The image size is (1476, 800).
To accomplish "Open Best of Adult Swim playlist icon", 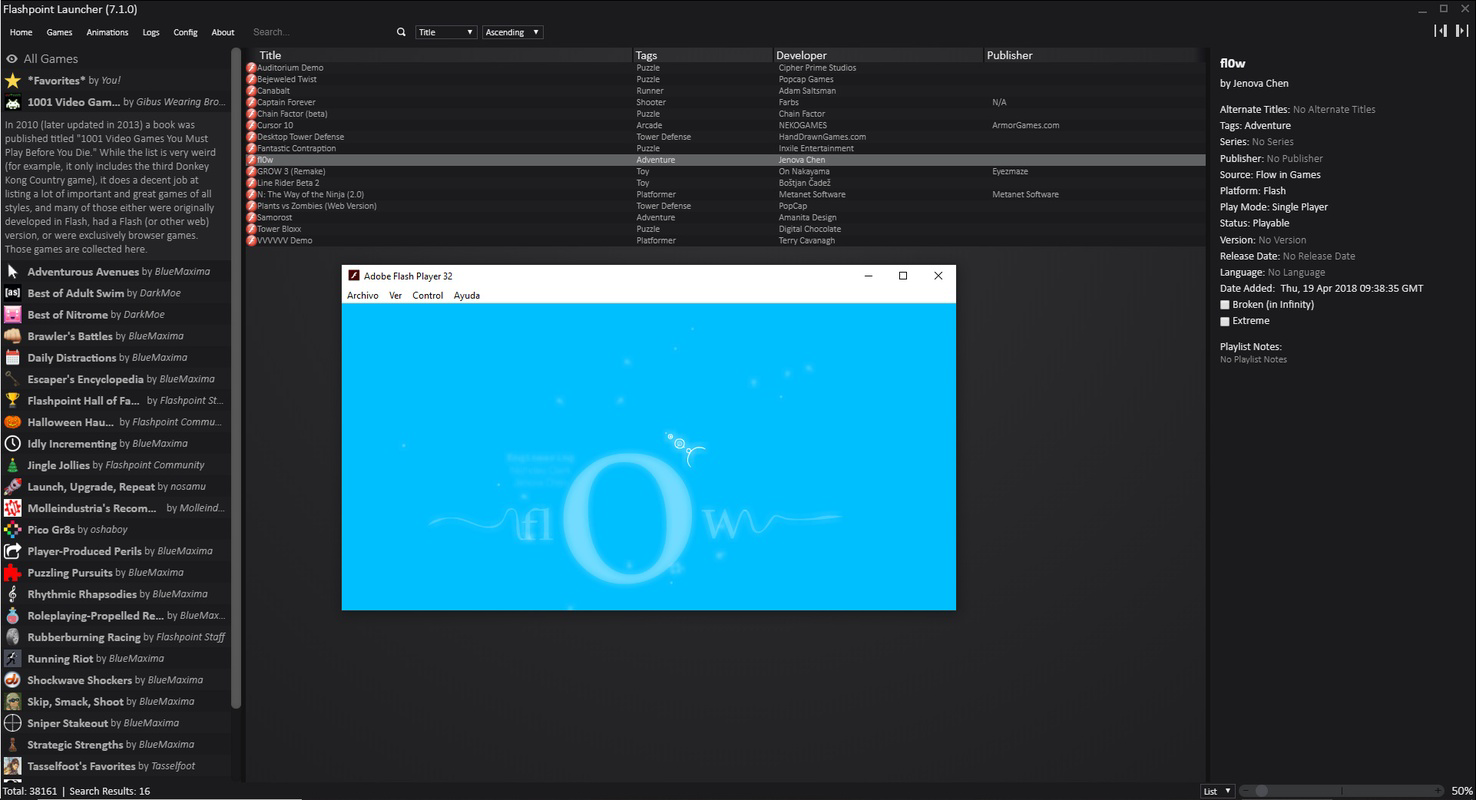I will coord(12,293).
